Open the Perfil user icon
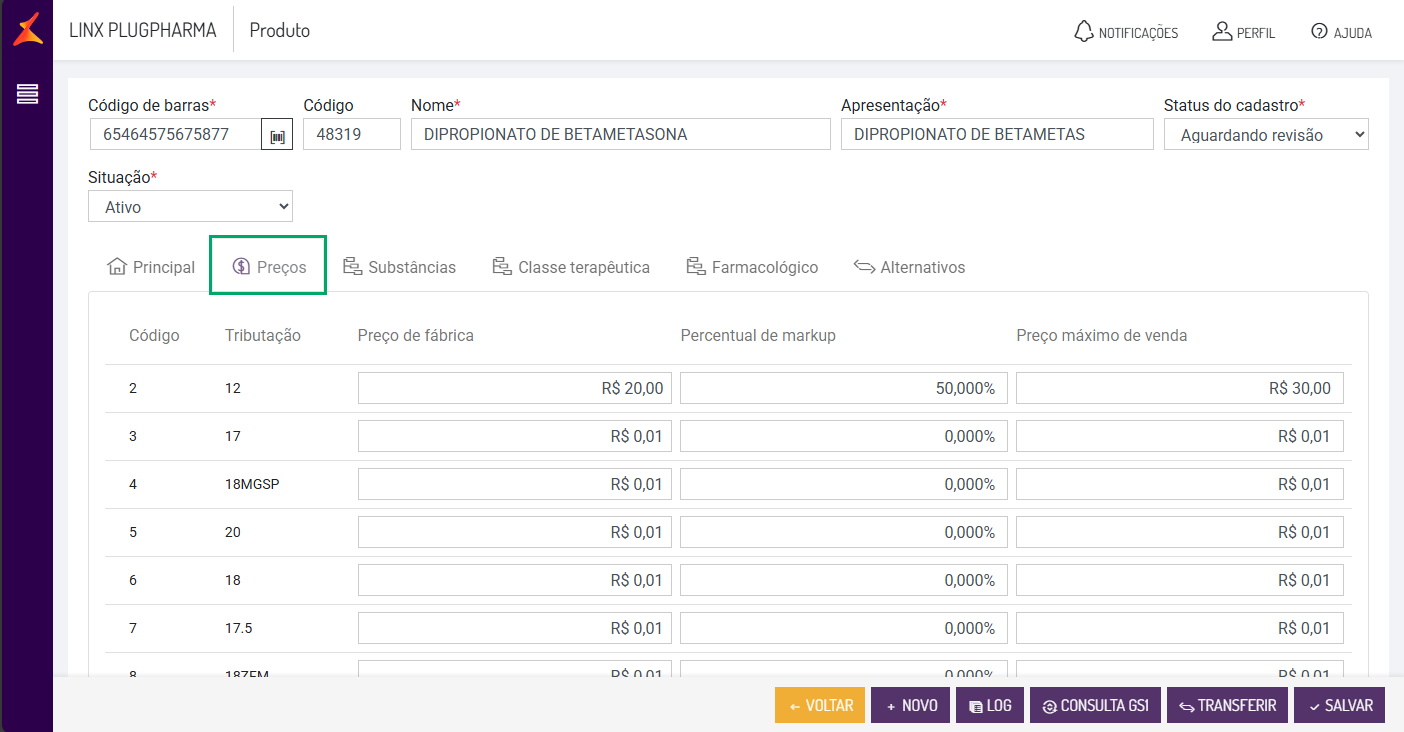Screen dimensions: 1404x732 click(x=1222, y=32)
